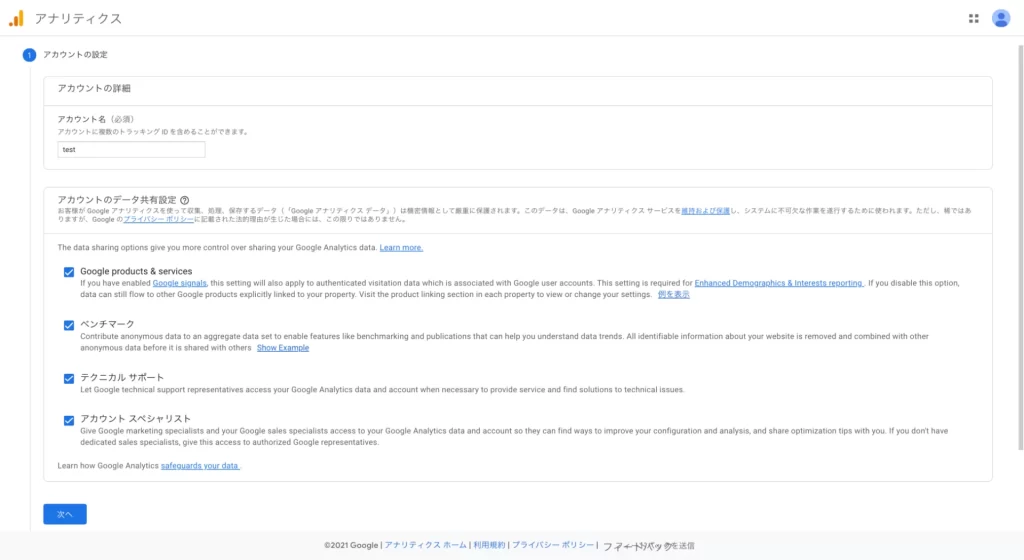Open the Google signals link

180,283
